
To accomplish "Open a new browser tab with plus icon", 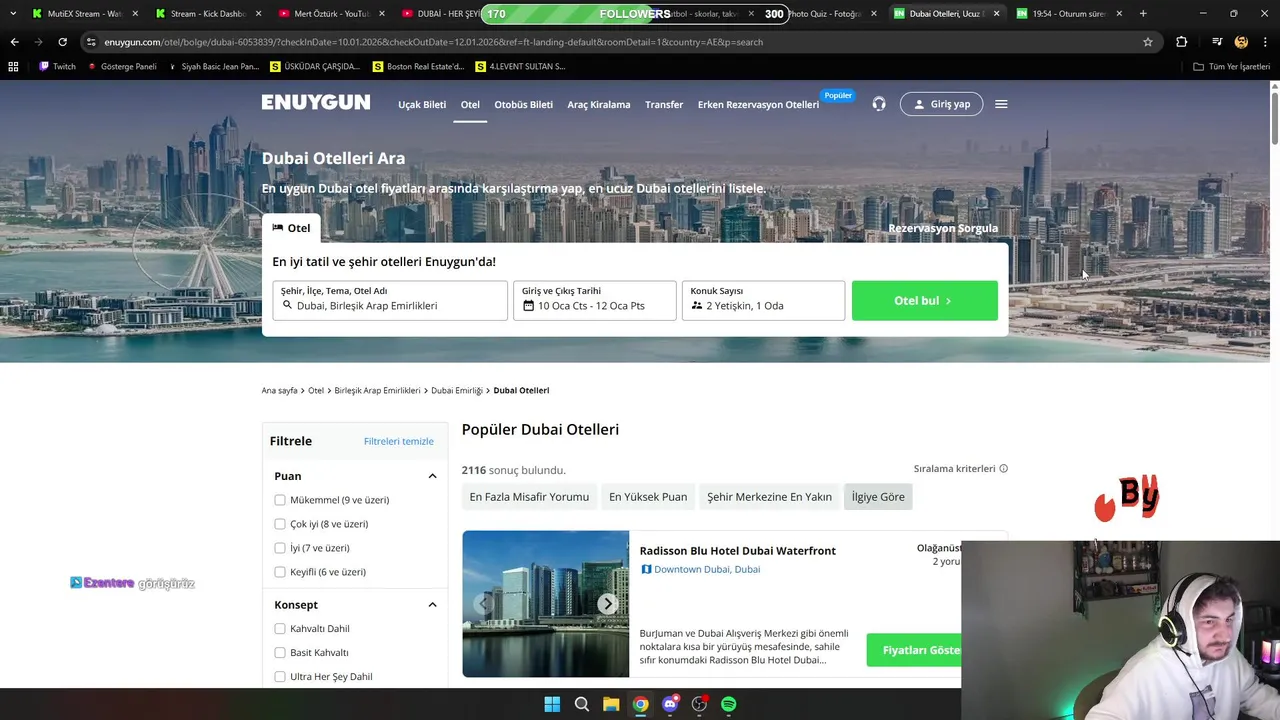I will pos(1143,14).
